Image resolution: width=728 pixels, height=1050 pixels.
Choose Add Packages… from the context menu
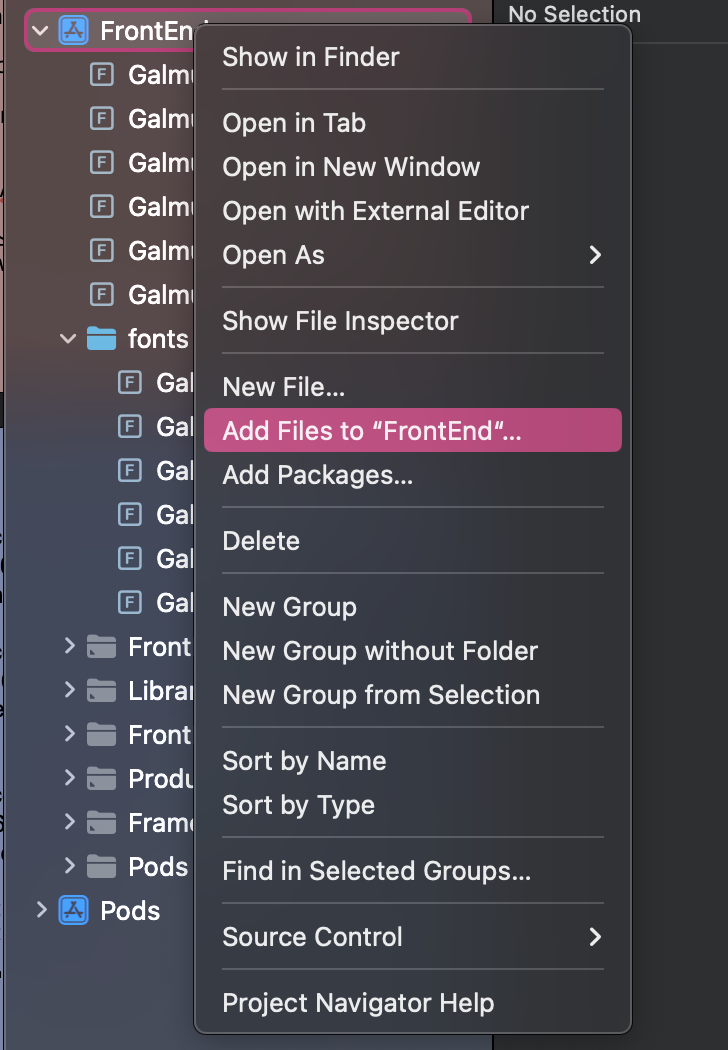point(317,475)
